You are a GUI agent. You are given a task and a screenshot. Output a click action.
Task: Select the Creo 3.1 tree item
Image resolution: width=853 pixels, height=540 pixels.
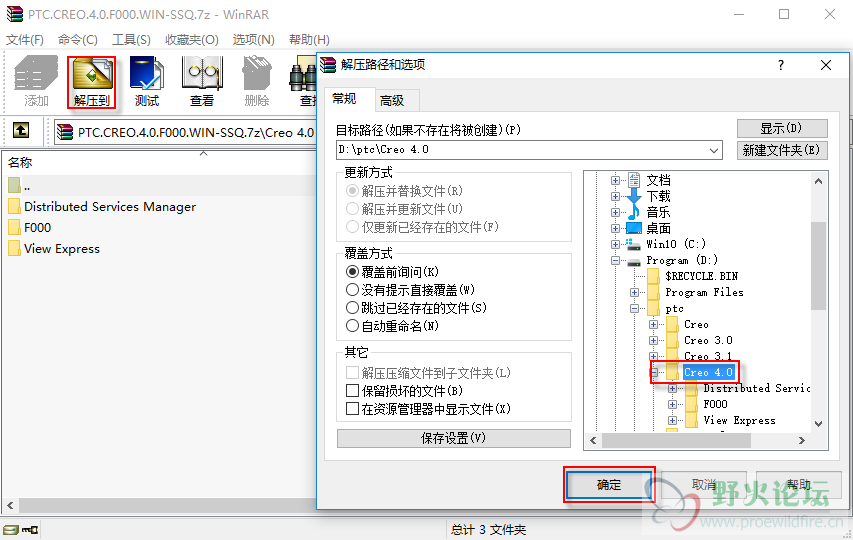click(708, 356)
